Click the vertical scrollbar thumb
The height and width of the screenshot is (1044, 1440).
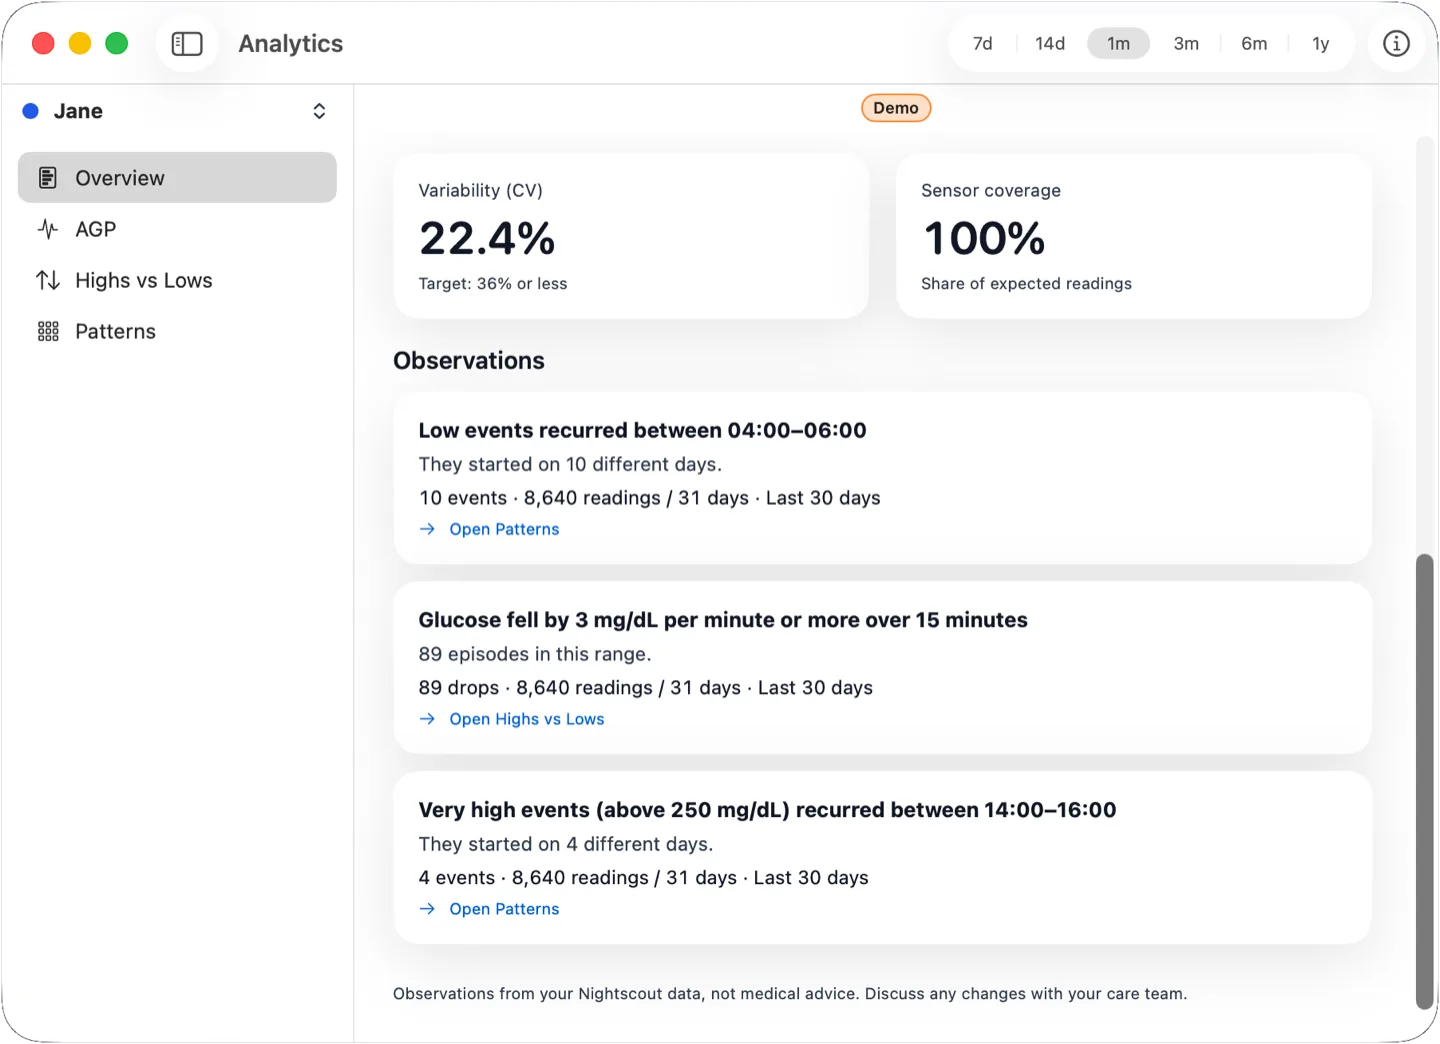click(1425, 781)
